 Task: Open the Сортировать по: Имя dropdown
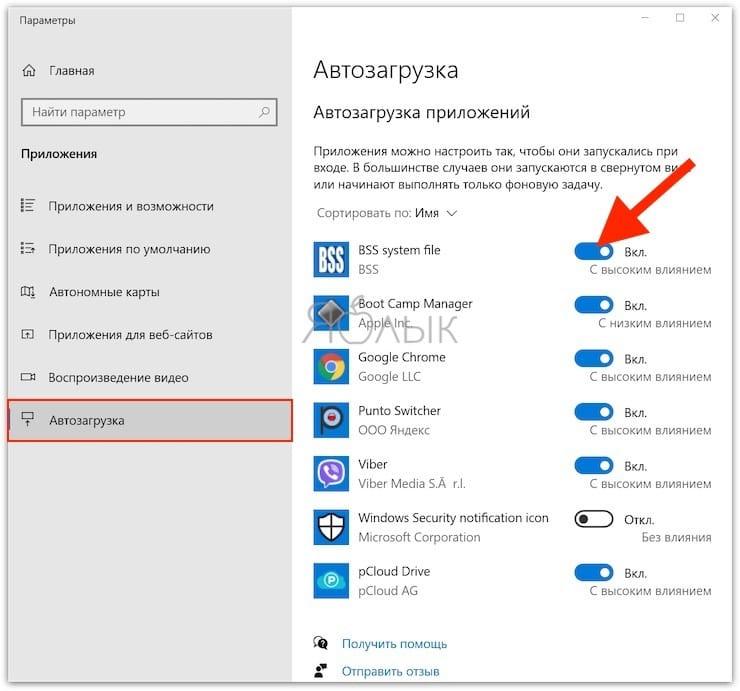point(387,213)
